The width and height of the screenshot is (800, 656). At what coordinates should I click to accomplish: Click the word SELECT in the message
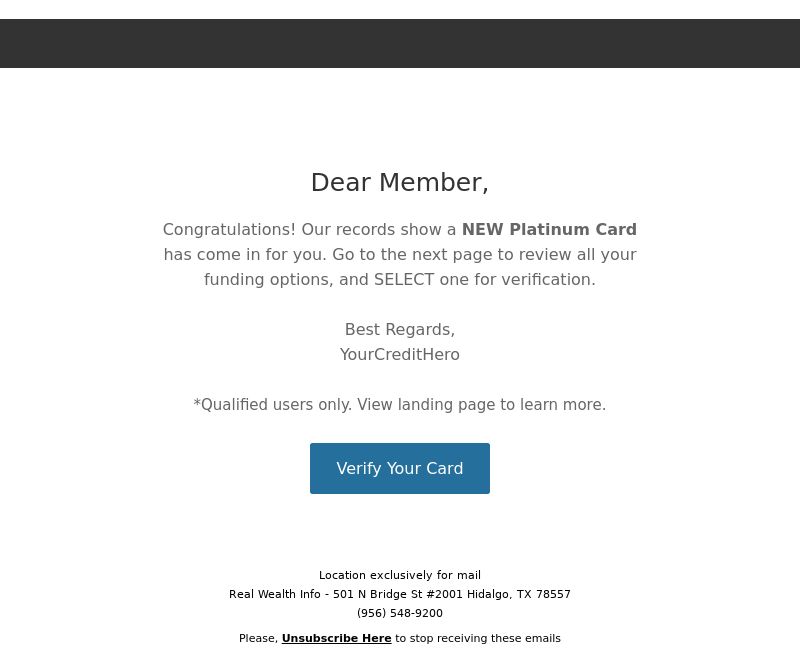(404, 279)
